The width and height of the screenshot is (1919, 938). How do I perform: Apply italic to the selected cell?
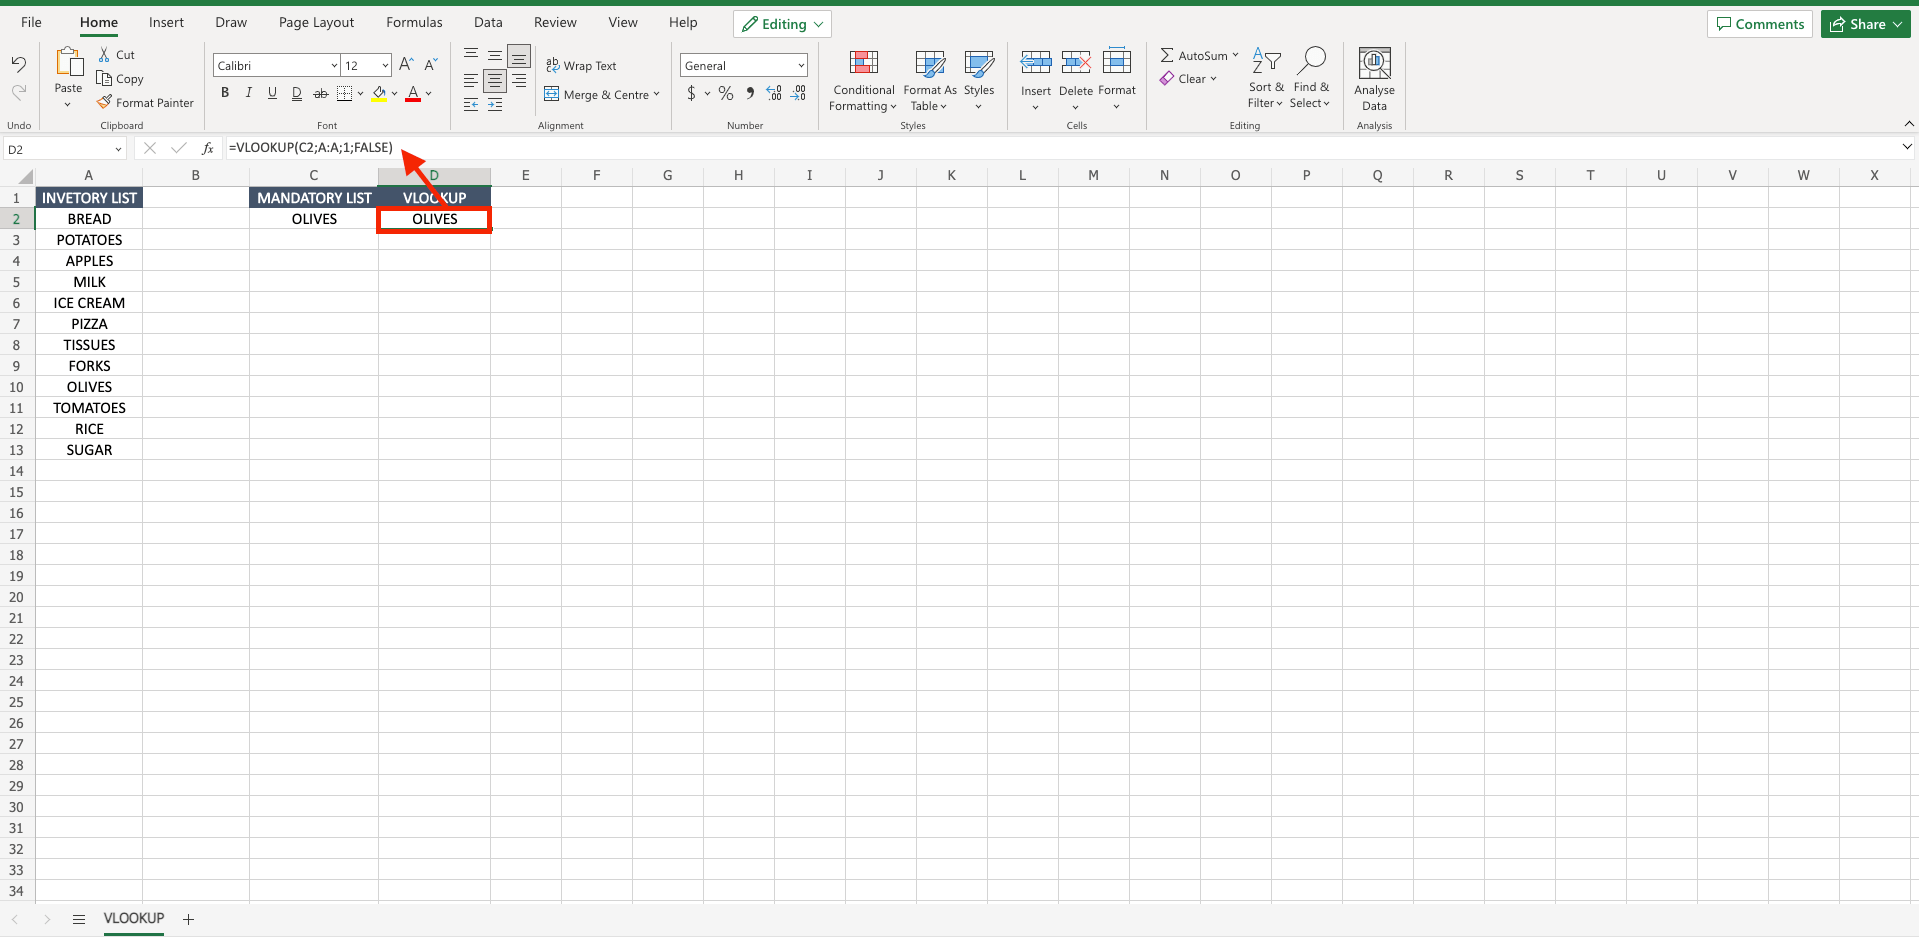click(x=249, y=92)
